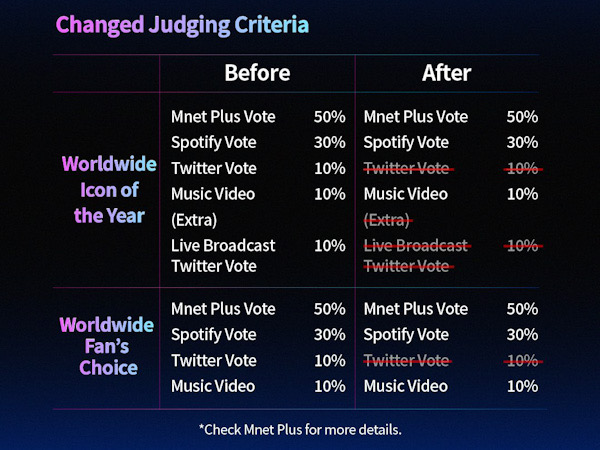Viewport: 600px width, 450px height.
Task: Click the Check Mnet Plus footnote text
Action: tap(300, 430)
